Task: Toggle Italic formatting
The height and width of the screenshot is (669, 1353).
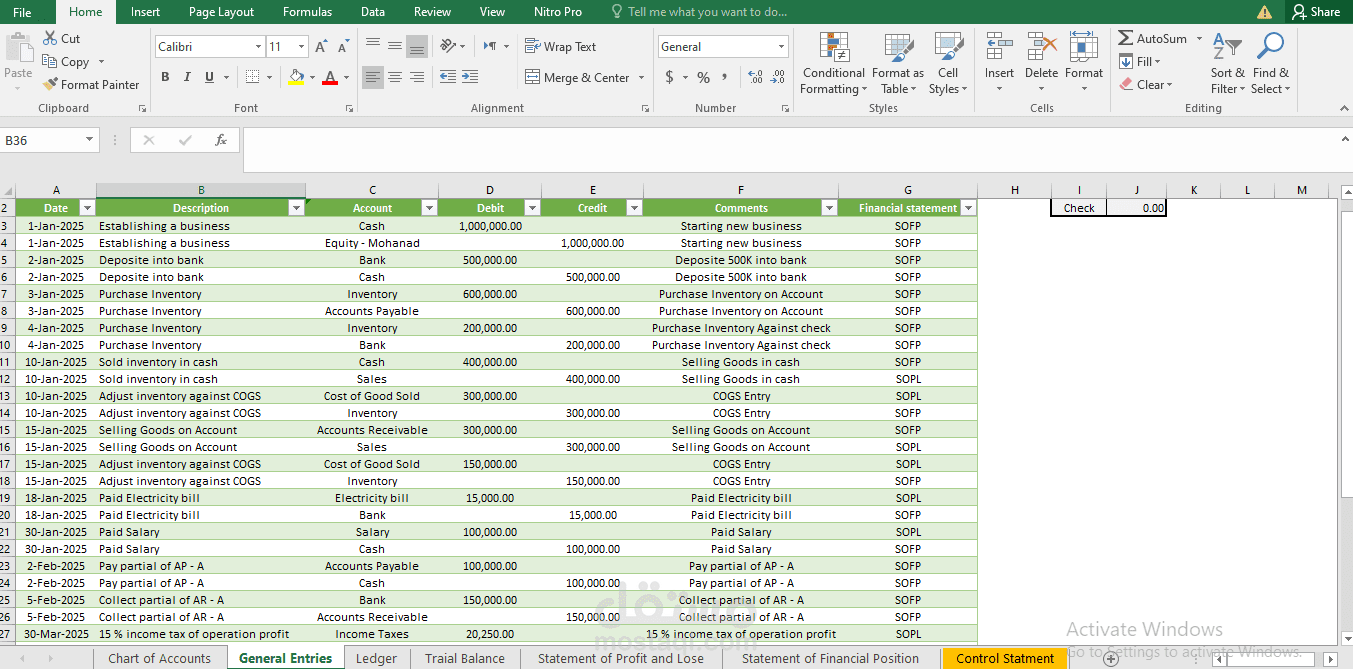Action: [x=187, y=77]
